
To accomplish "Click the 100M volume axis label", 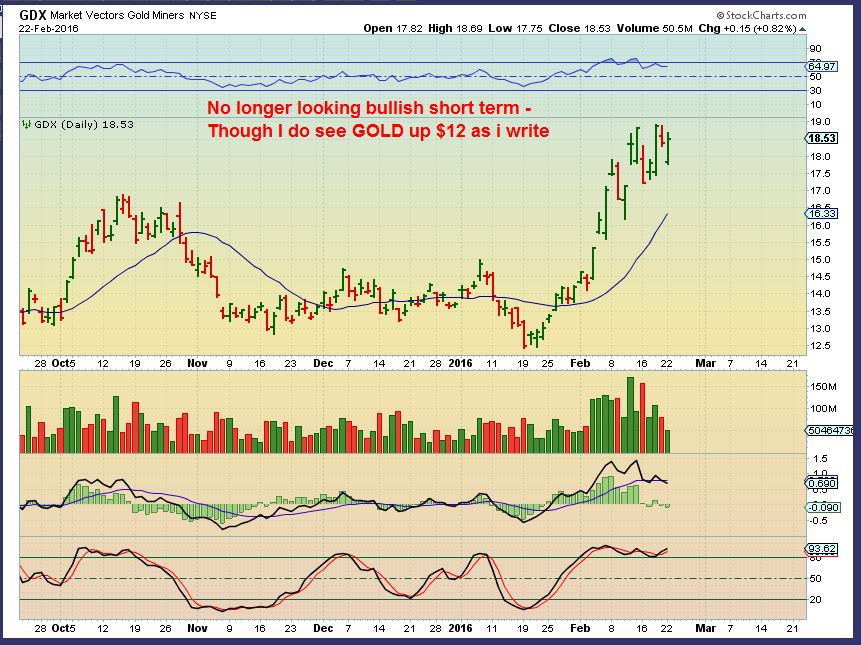I will point(823,409).
